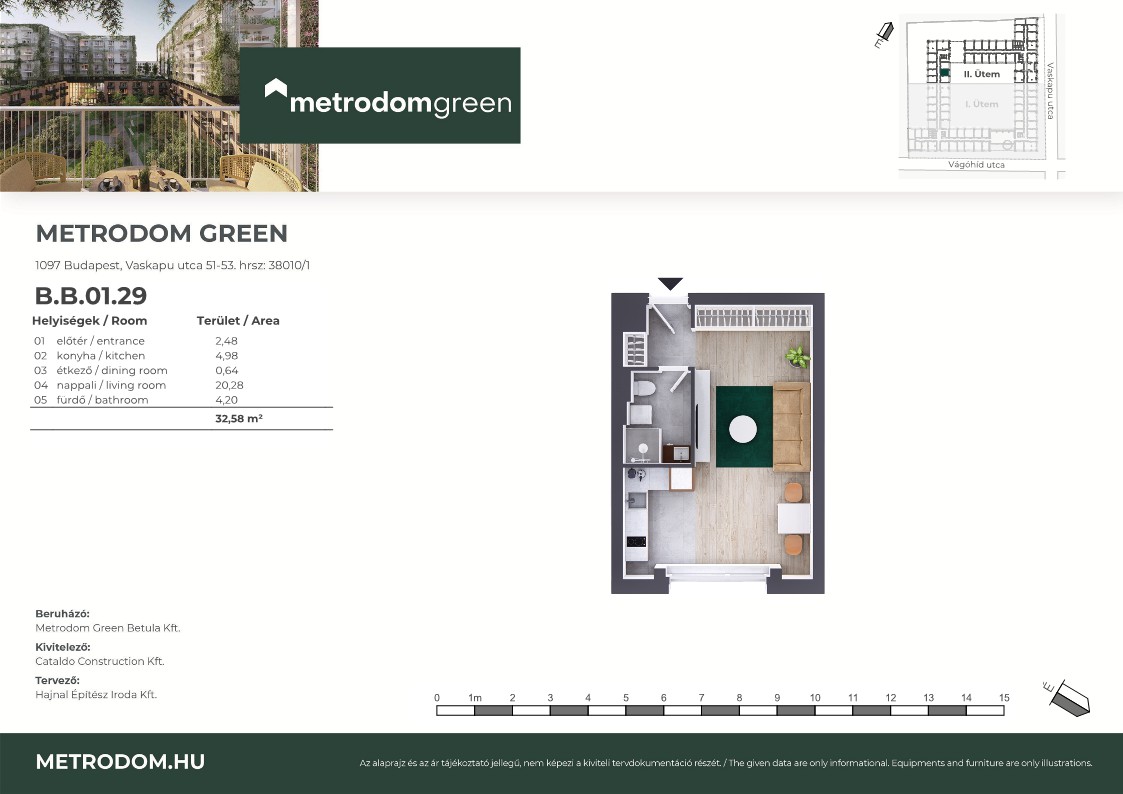The height and width of the screenshot is (794, 1123).
Task: Click the potted plant in the living room
Action: click(x=797, y=356)
